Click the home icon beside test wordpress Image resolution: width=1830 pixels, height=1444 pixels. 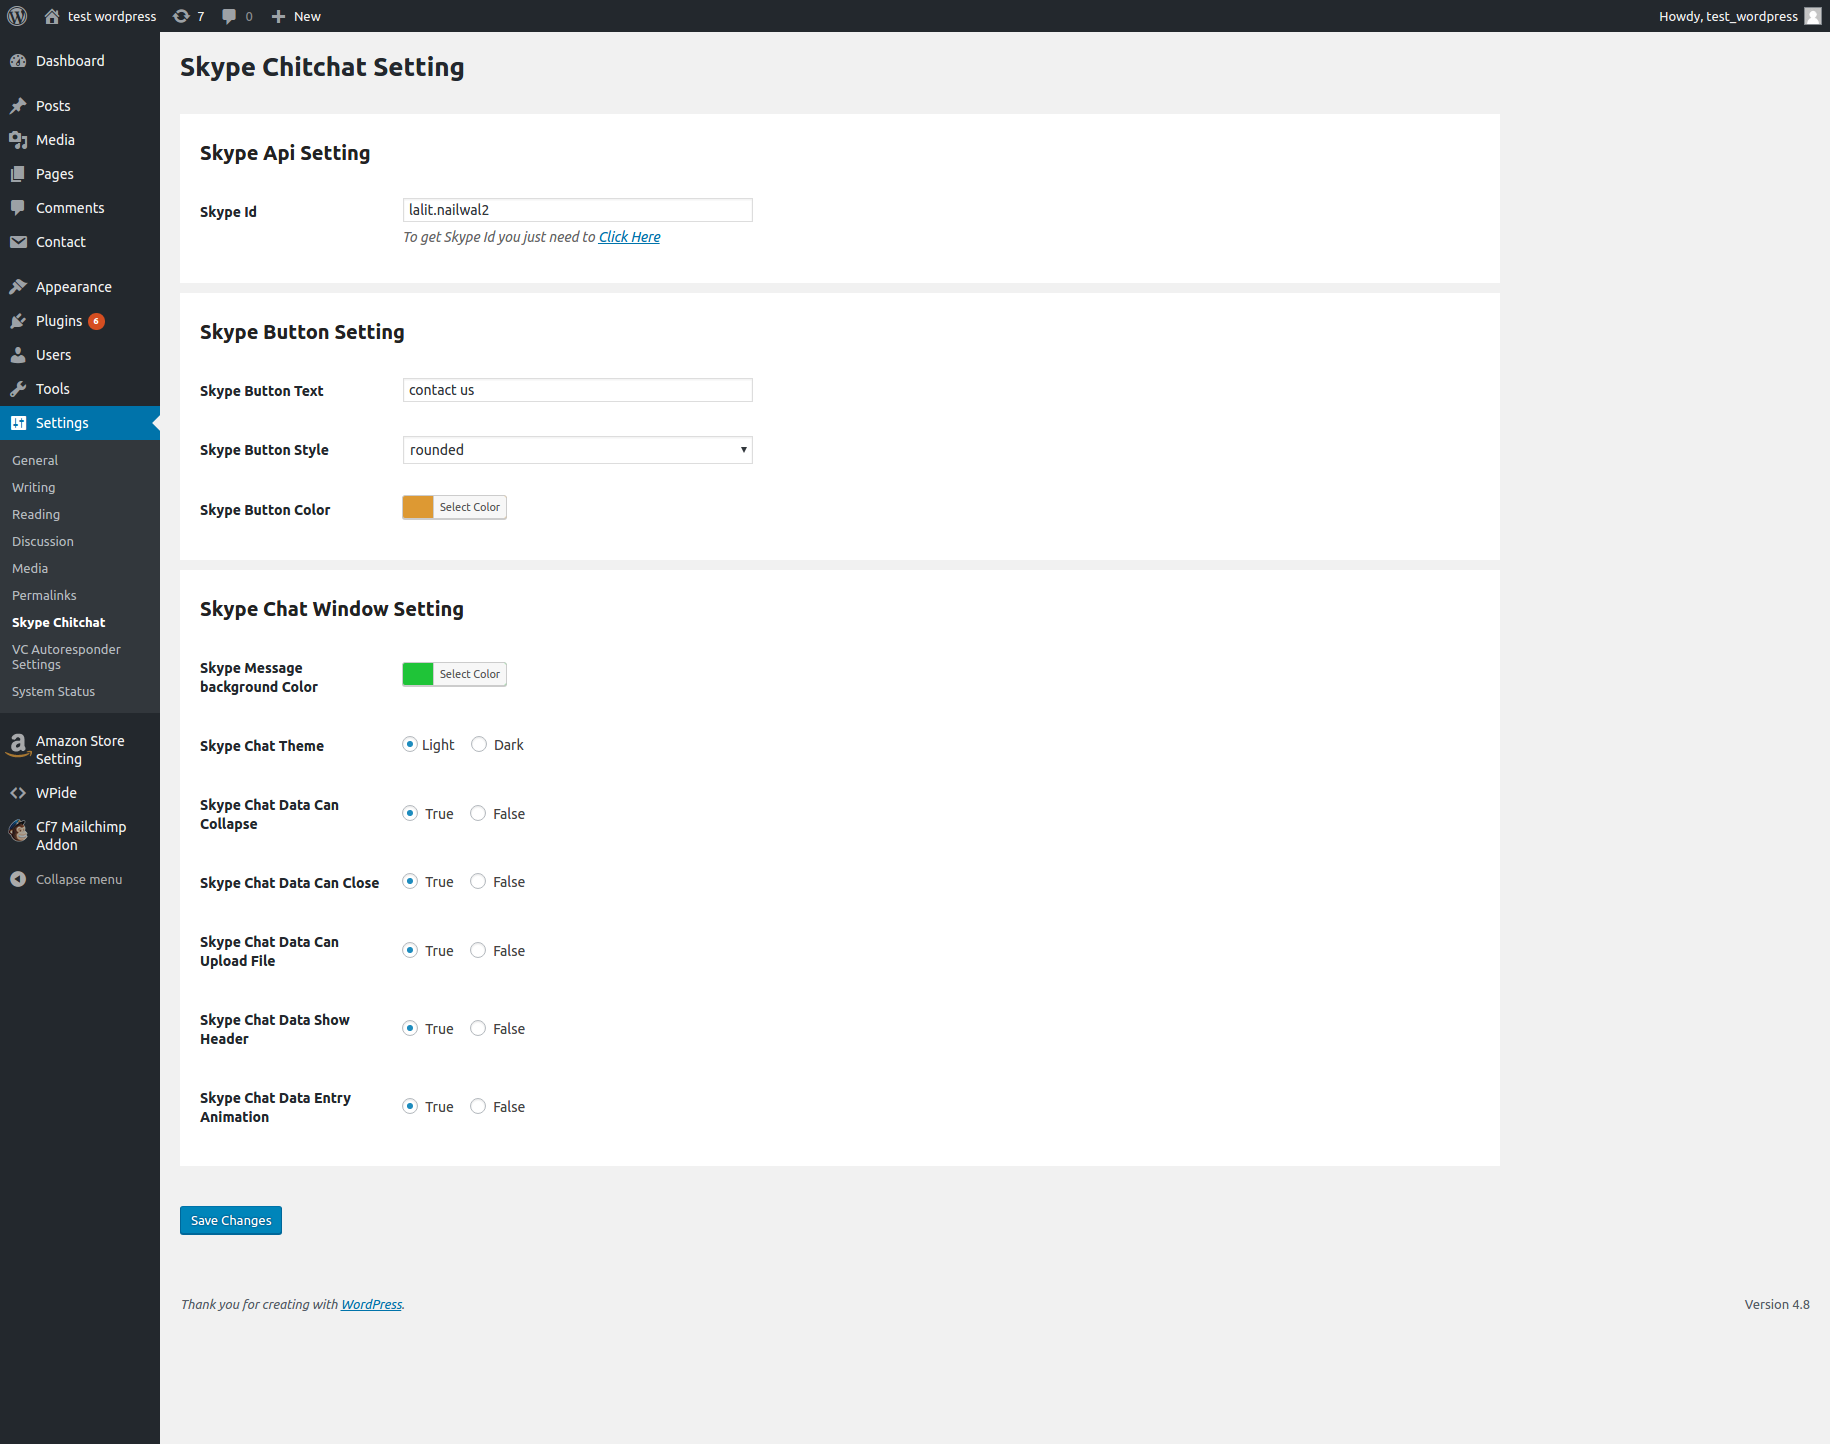pos(52,16)
